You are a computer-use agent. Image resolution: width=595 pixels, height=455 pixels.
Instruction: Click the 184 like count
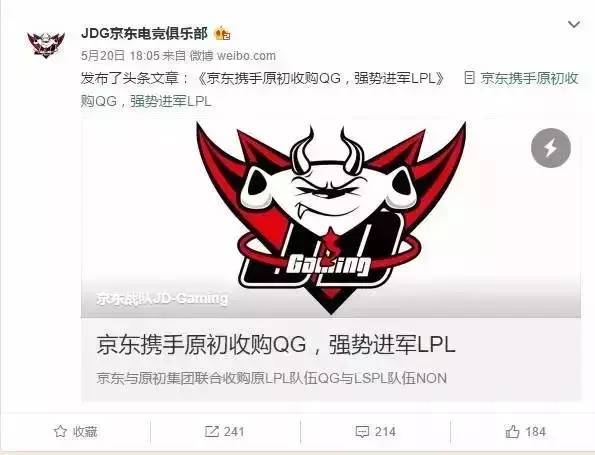535,432
